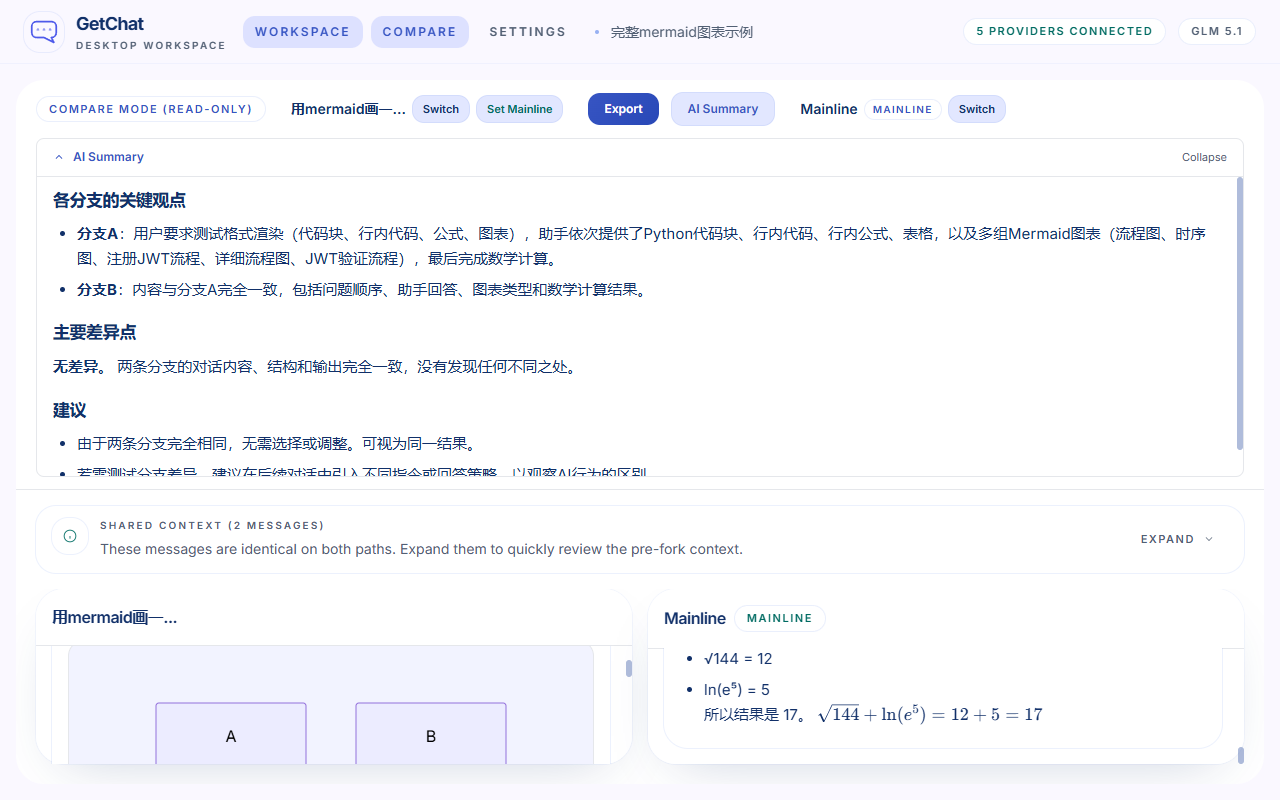This screenshot has height=800, width=1280.
Task: Click the rendered math formula equals 17
Action: [x=930, y=714]
